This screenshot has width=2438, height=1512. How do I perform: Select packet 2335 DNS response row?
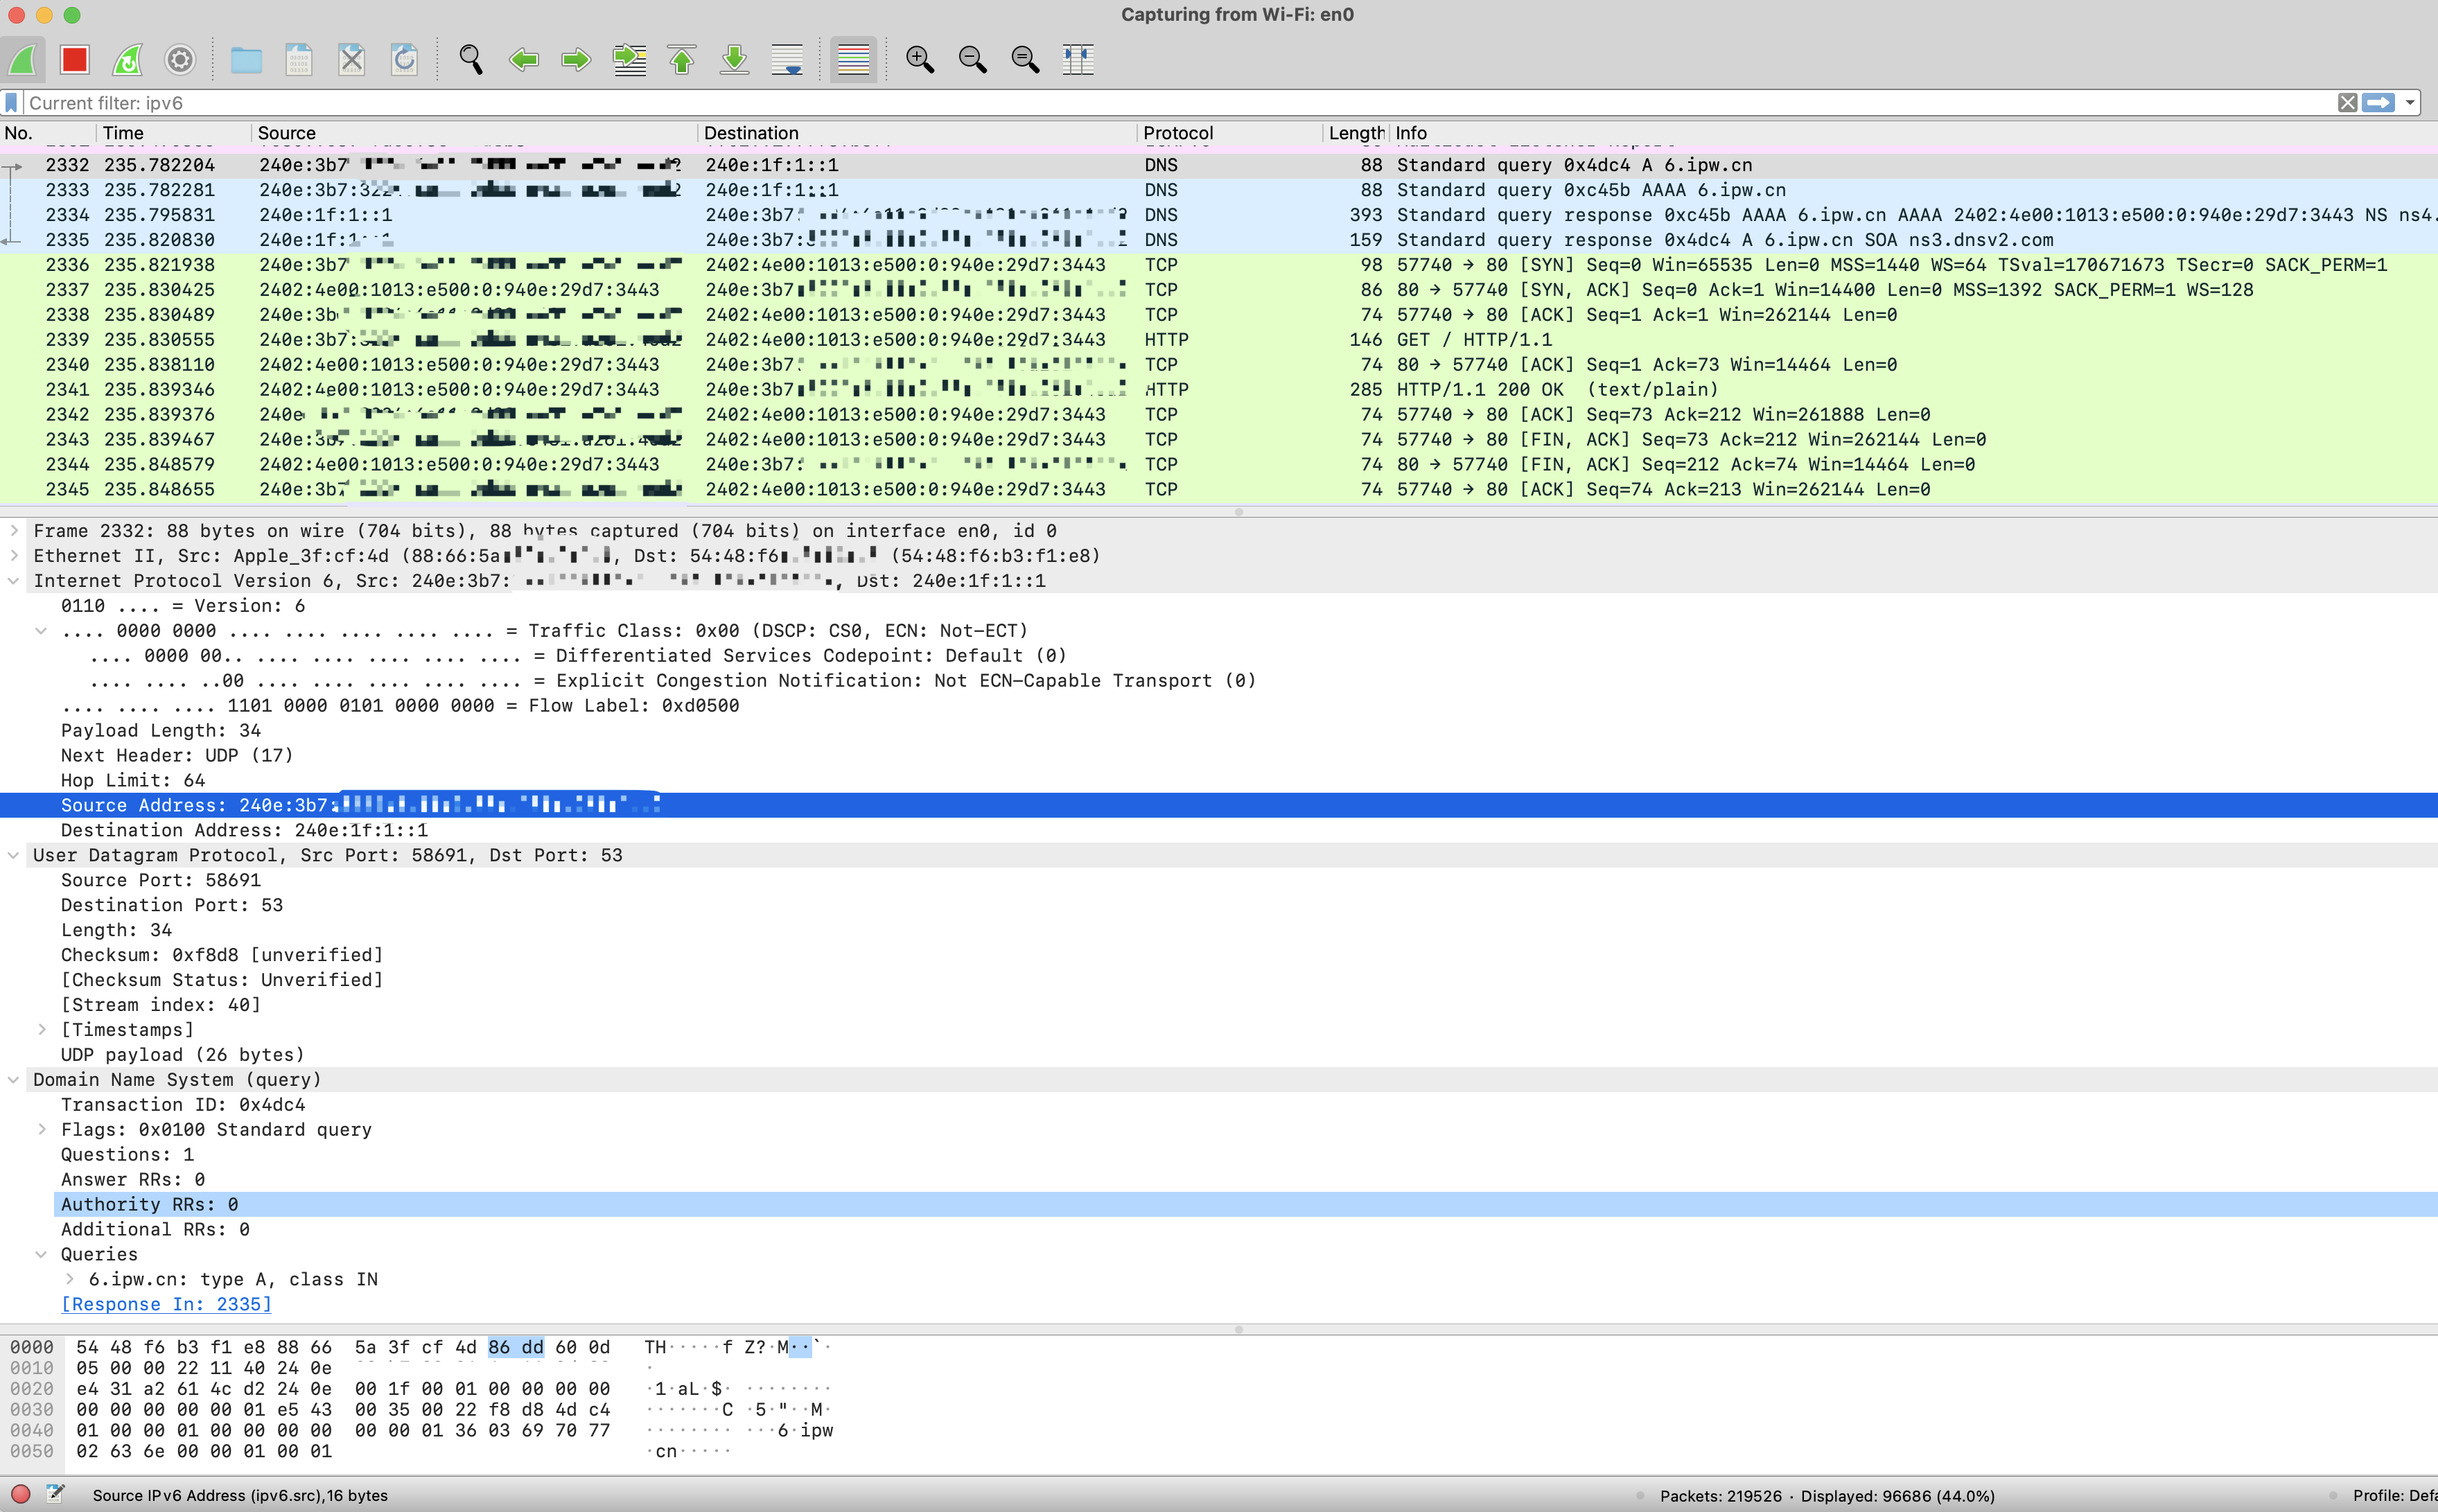tap(1219, 240)
